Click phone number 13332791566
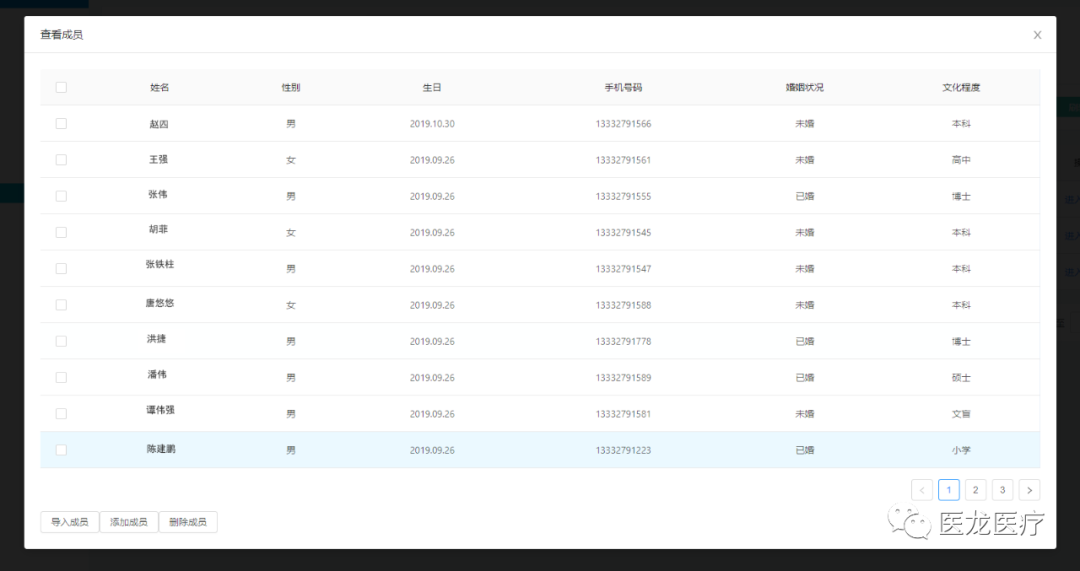 point(623,124)
